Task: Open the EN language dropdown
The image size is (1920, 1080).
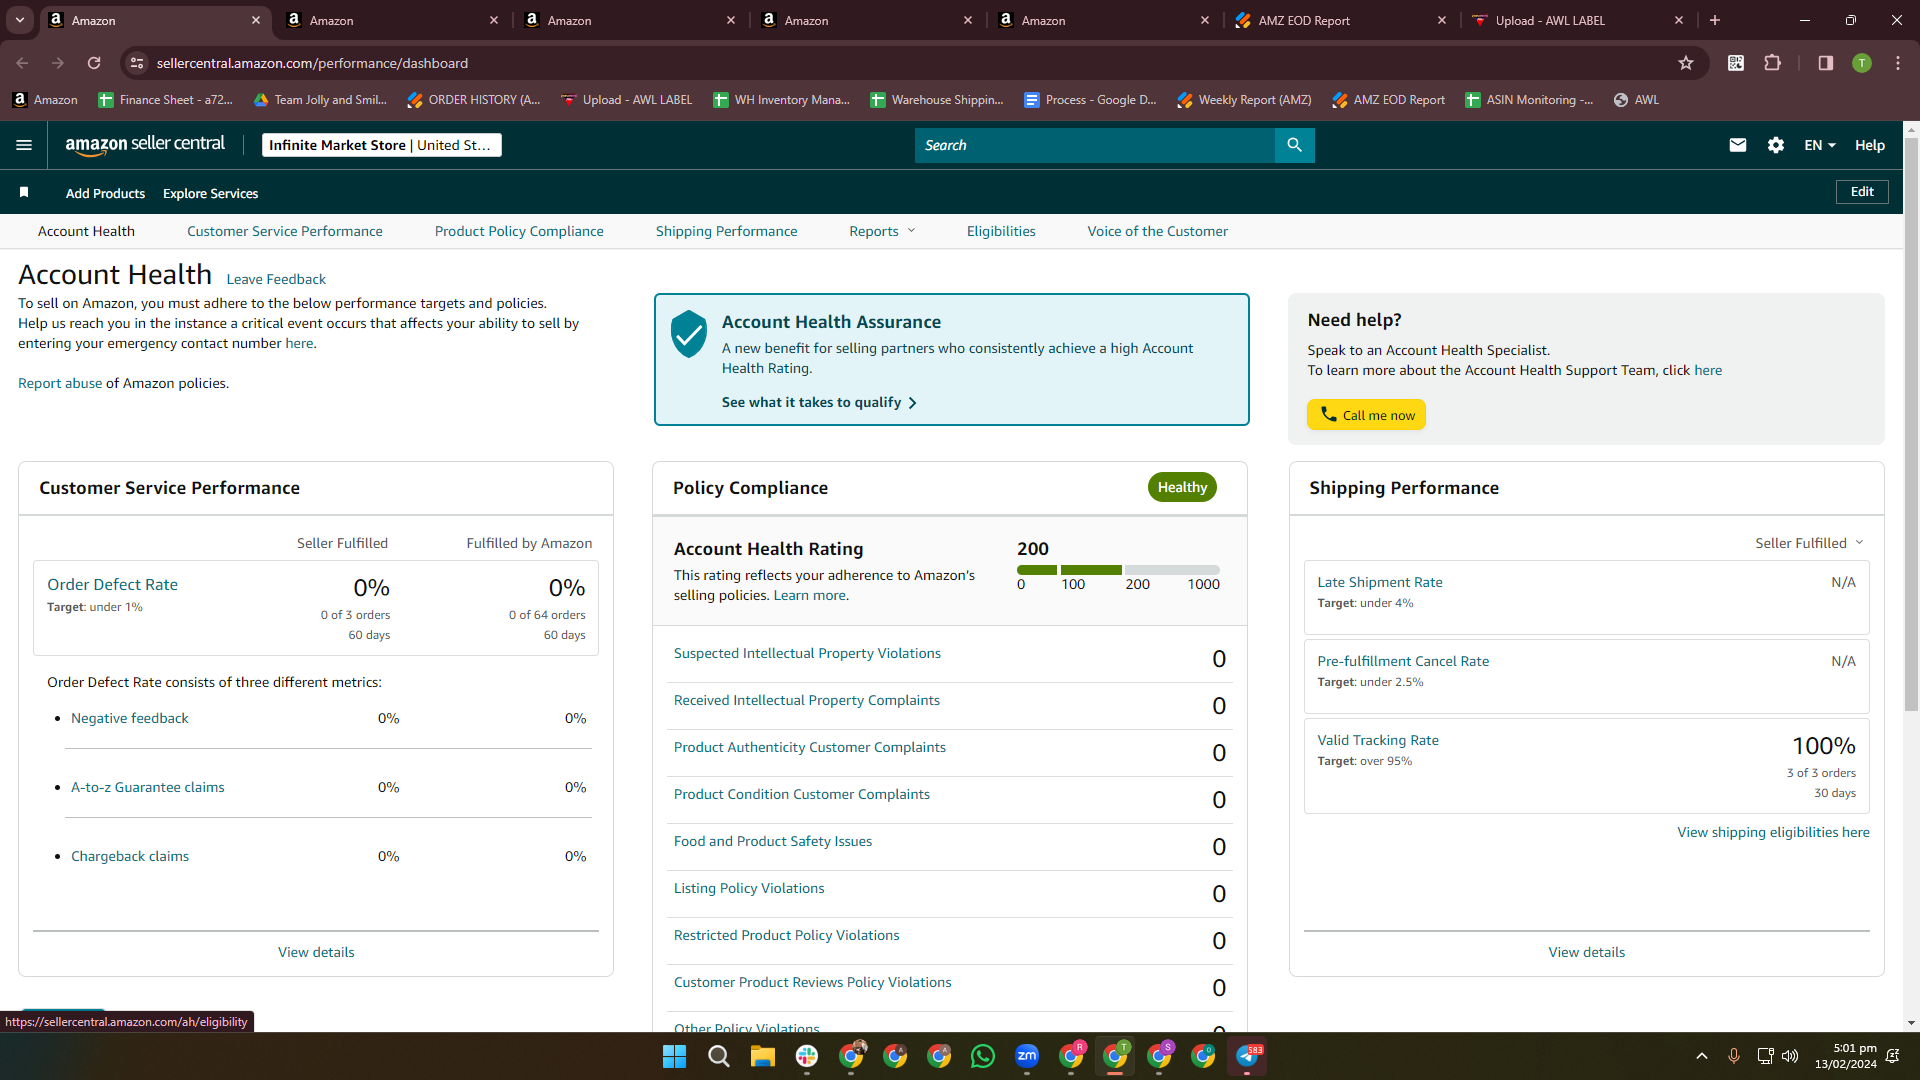Action: click(x=1820, y=145)
